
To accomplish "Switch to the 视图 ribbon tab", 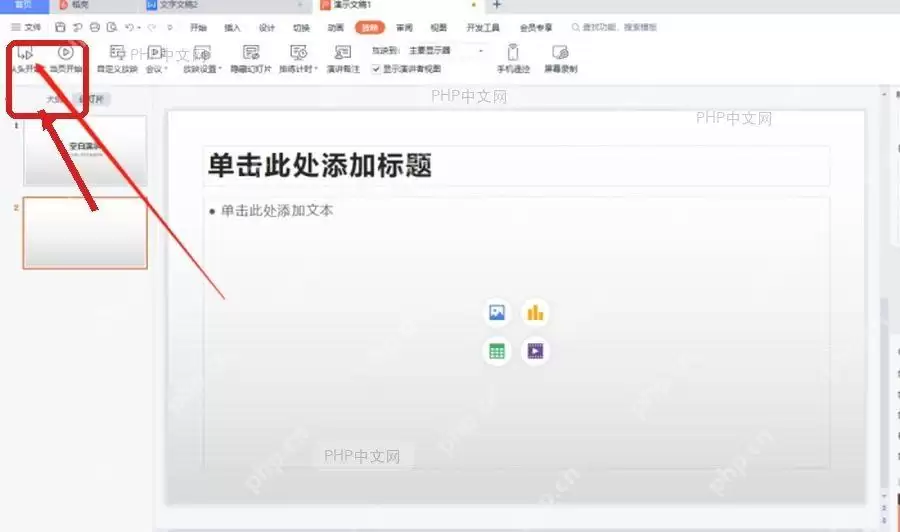I will tap(439, 28).
